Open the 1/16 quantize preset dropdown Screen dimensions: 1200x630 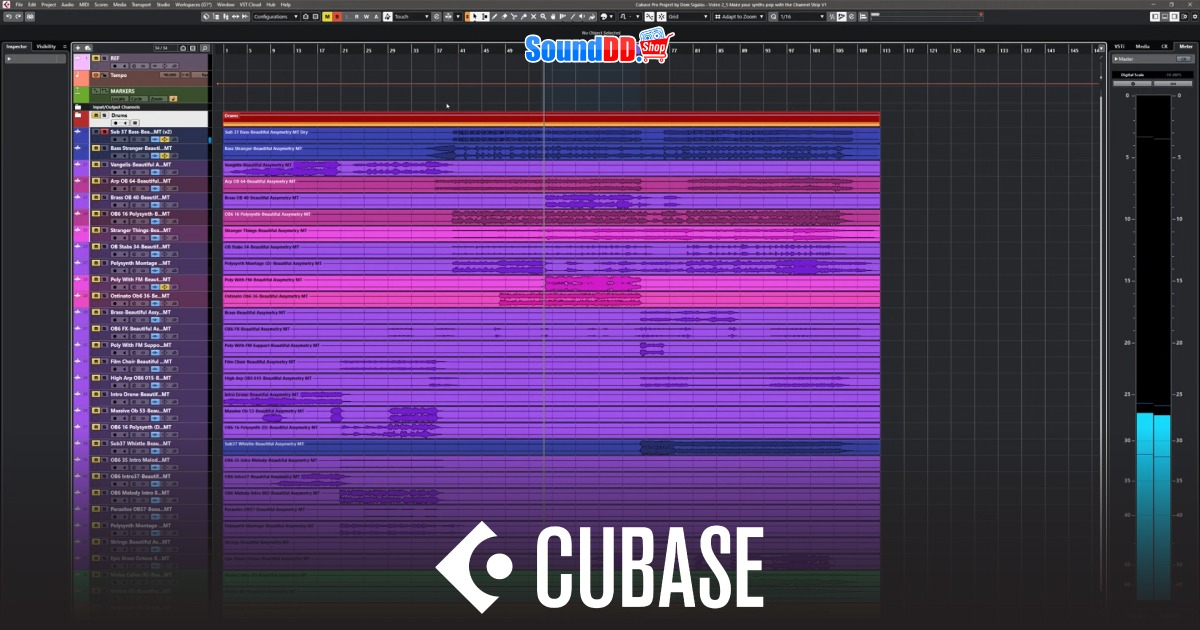(803, 17)
